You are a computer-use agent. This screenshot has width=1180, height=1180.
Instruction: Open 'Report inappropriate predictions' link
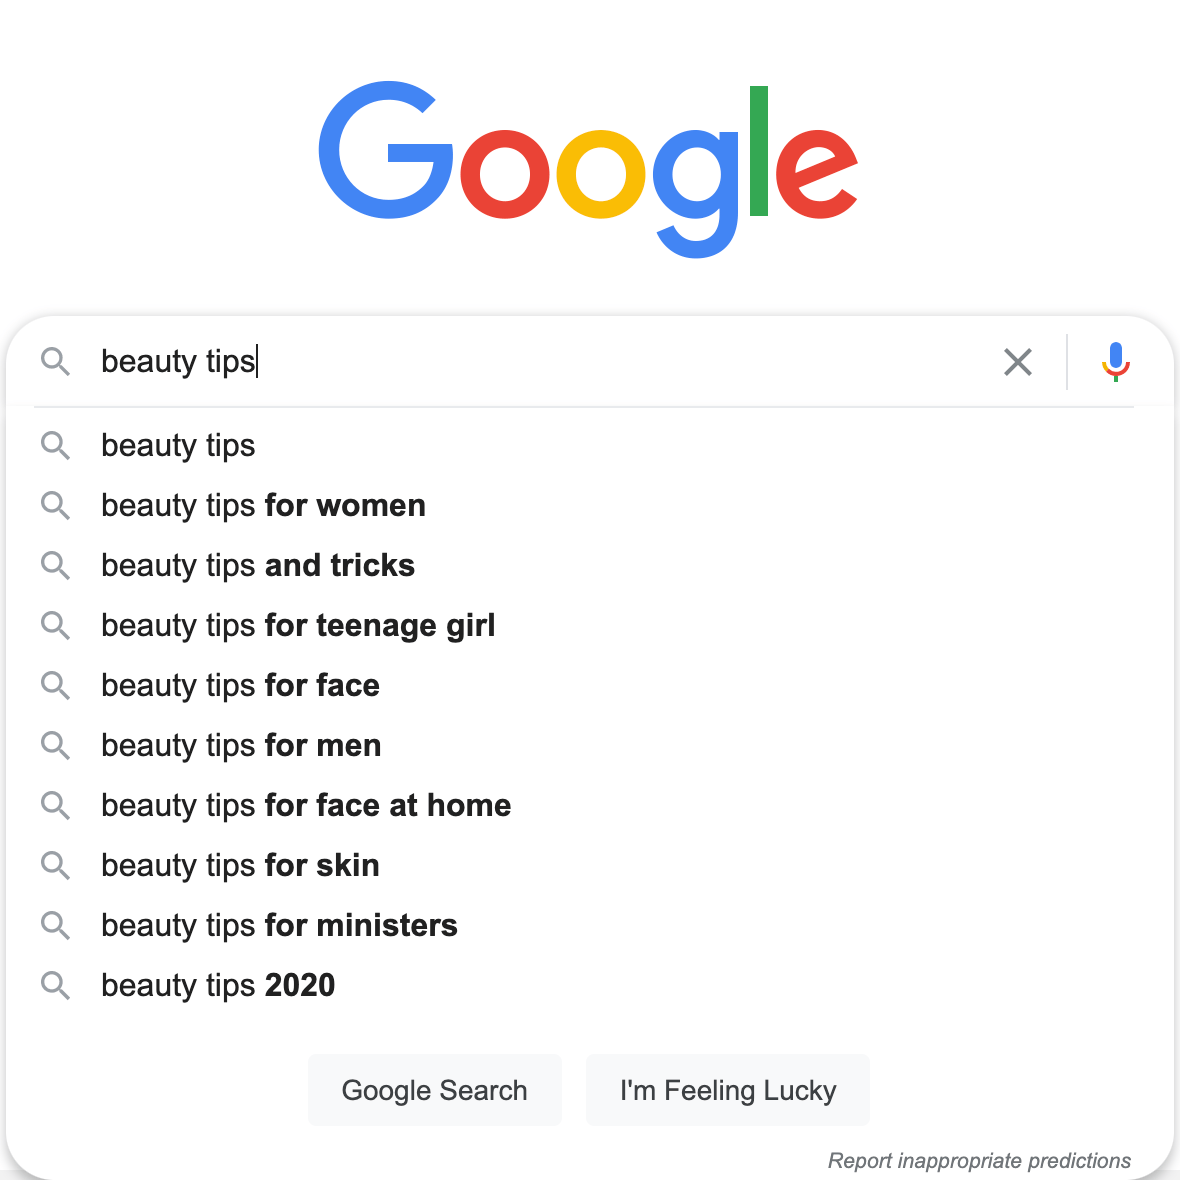click(979, 1160)
